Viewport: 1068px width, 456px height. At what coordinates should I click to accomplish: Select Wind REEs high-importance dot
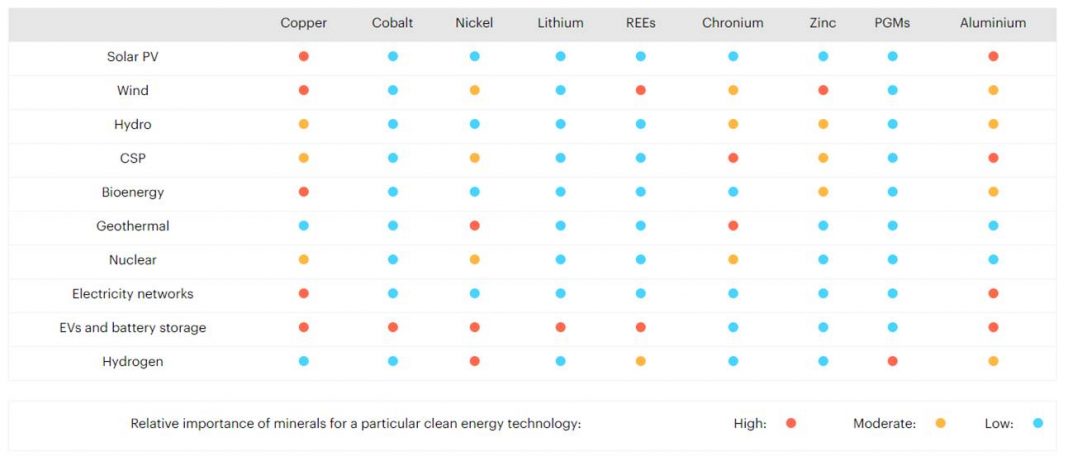[640, 90]
